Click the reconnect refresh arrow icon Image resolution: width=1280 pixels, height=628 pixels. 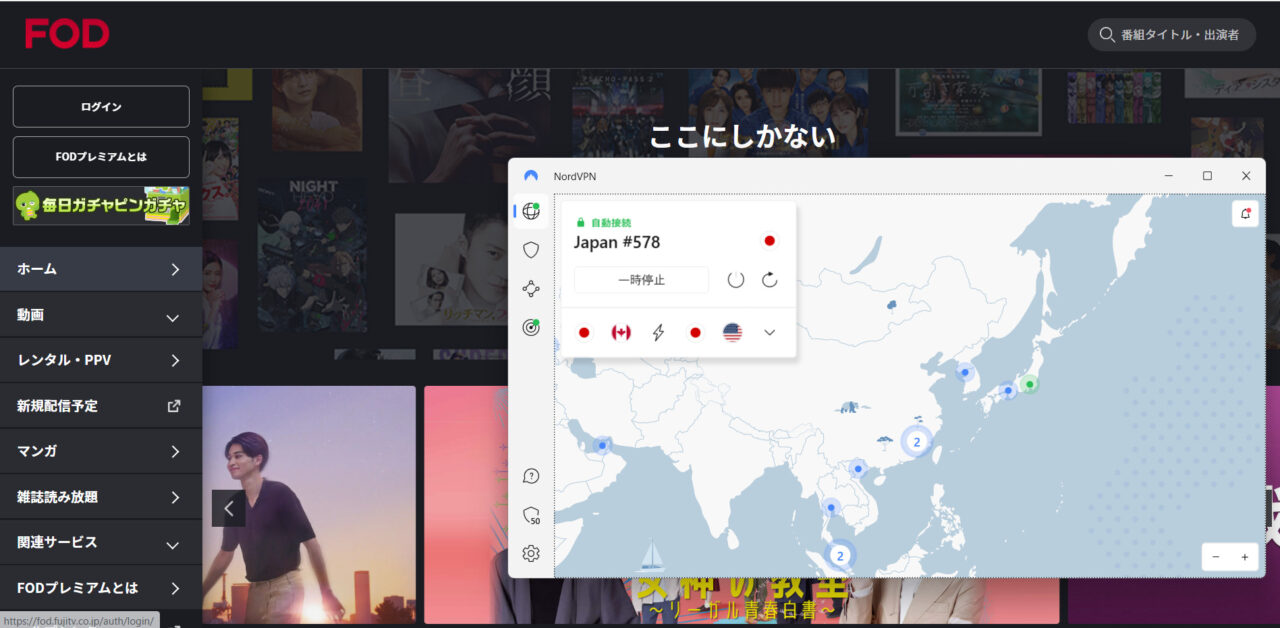click(x=769, y=280)
